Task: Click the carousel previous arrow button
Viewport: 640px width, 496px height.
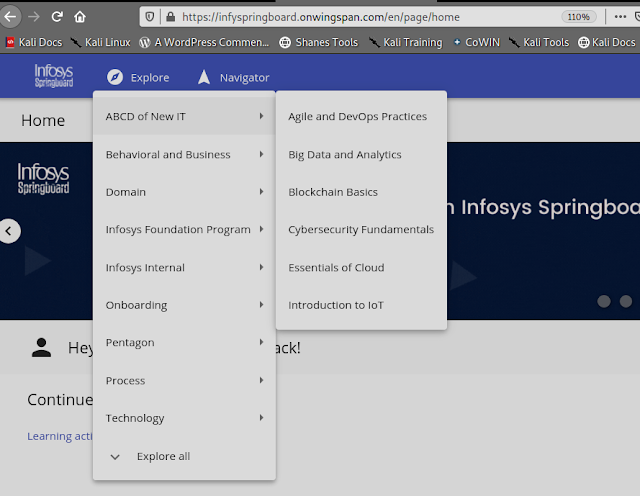Action: (x=9, y=231)
